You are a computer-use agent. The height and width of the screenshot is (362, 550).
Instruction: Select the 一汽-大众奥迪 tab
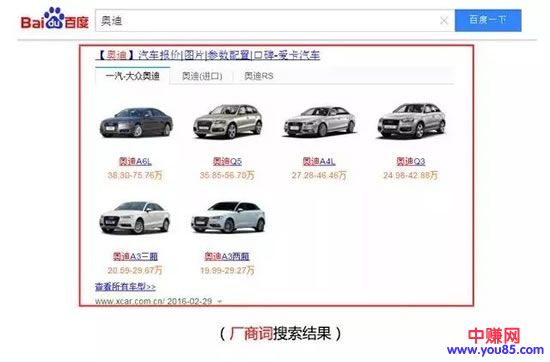point(133,76)
